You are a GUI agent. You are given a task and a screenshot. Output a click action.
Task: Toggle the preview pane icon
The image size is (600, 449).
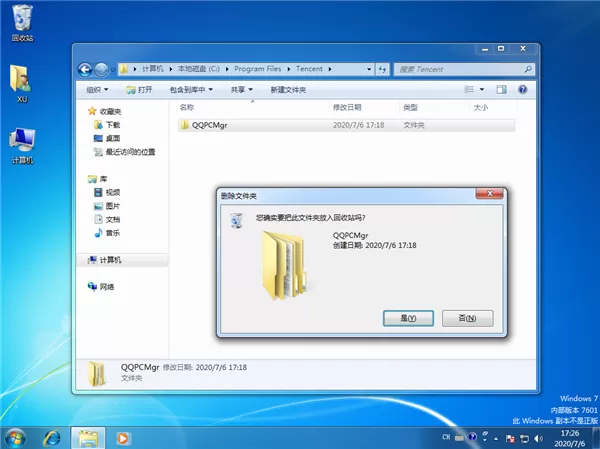pos(501,90)
